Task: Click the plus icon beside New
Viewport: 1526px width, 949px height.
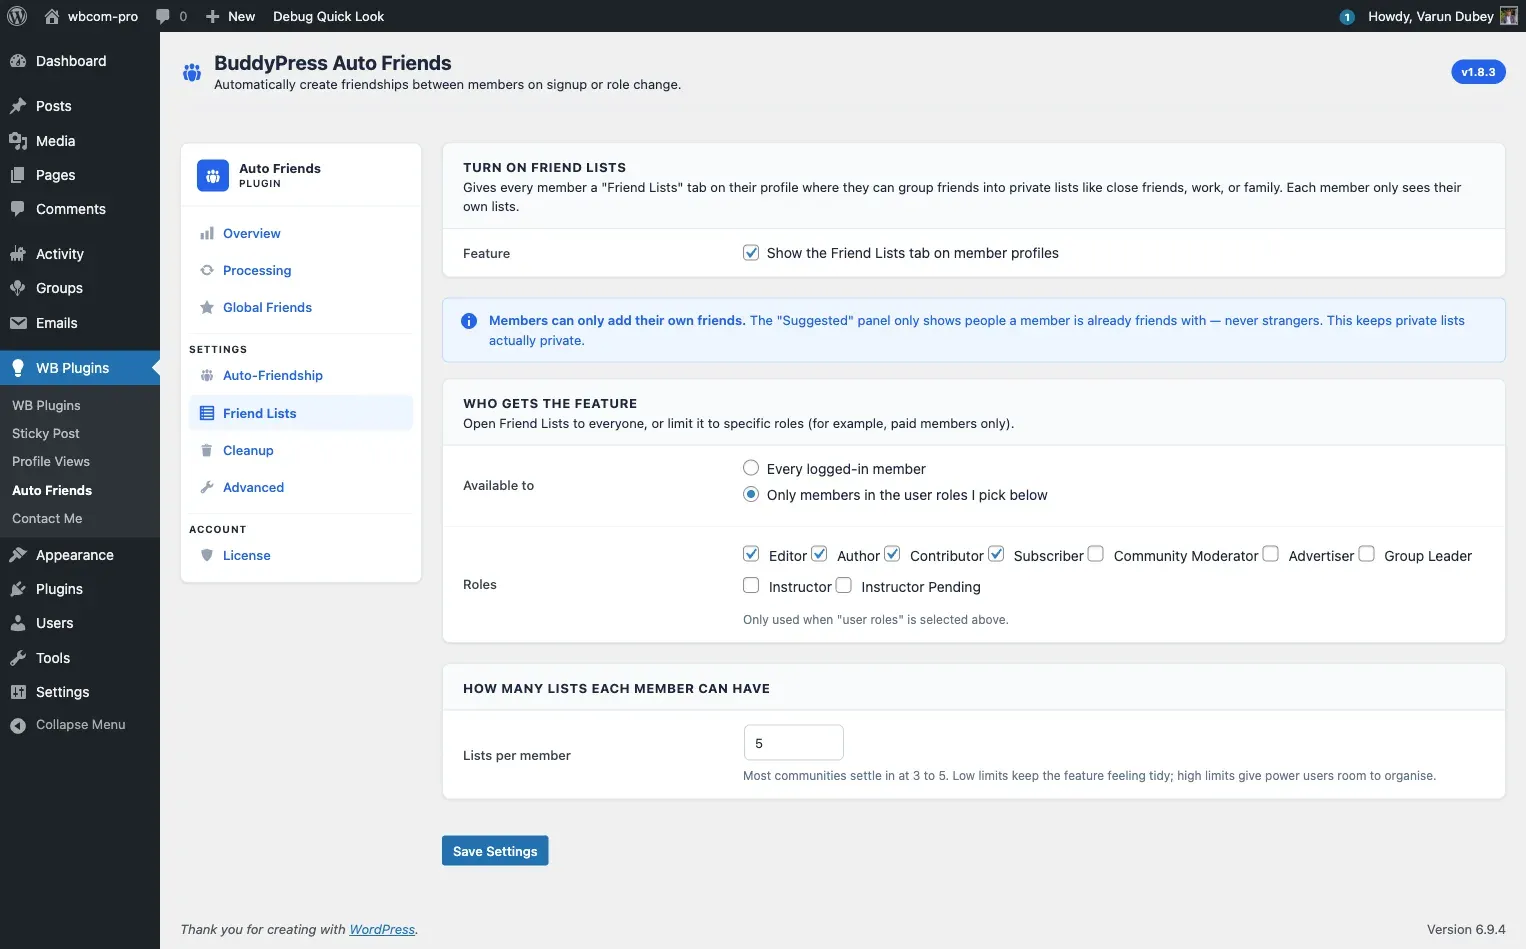Action: 212,16
